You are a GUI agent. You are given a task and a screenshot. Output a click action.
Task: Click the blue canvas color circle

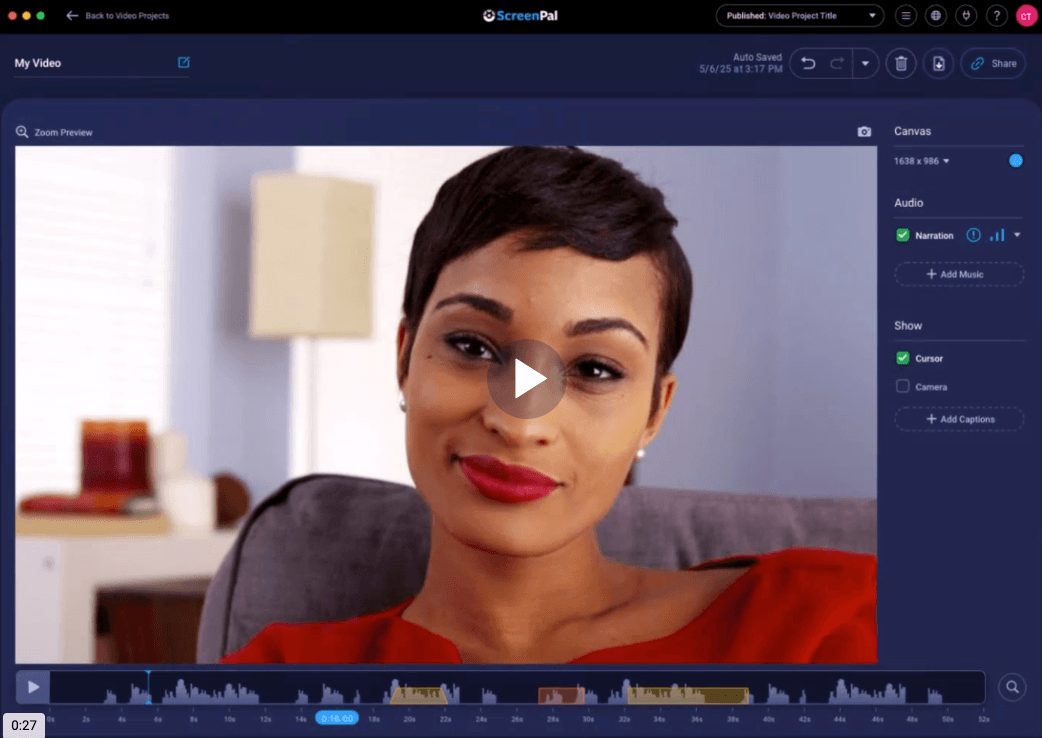(1015, 160)
